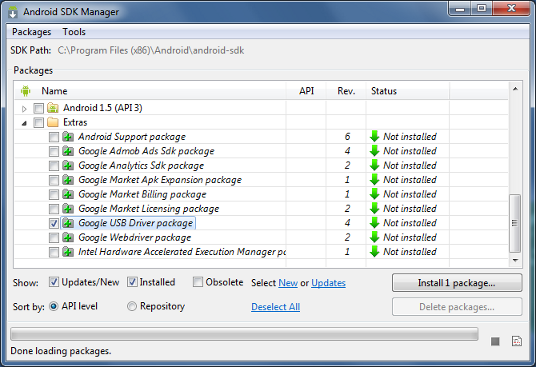Screen dimensions: 536x367
Task: Click green arrow for Google Market Billing status
Action: (375, 194)
